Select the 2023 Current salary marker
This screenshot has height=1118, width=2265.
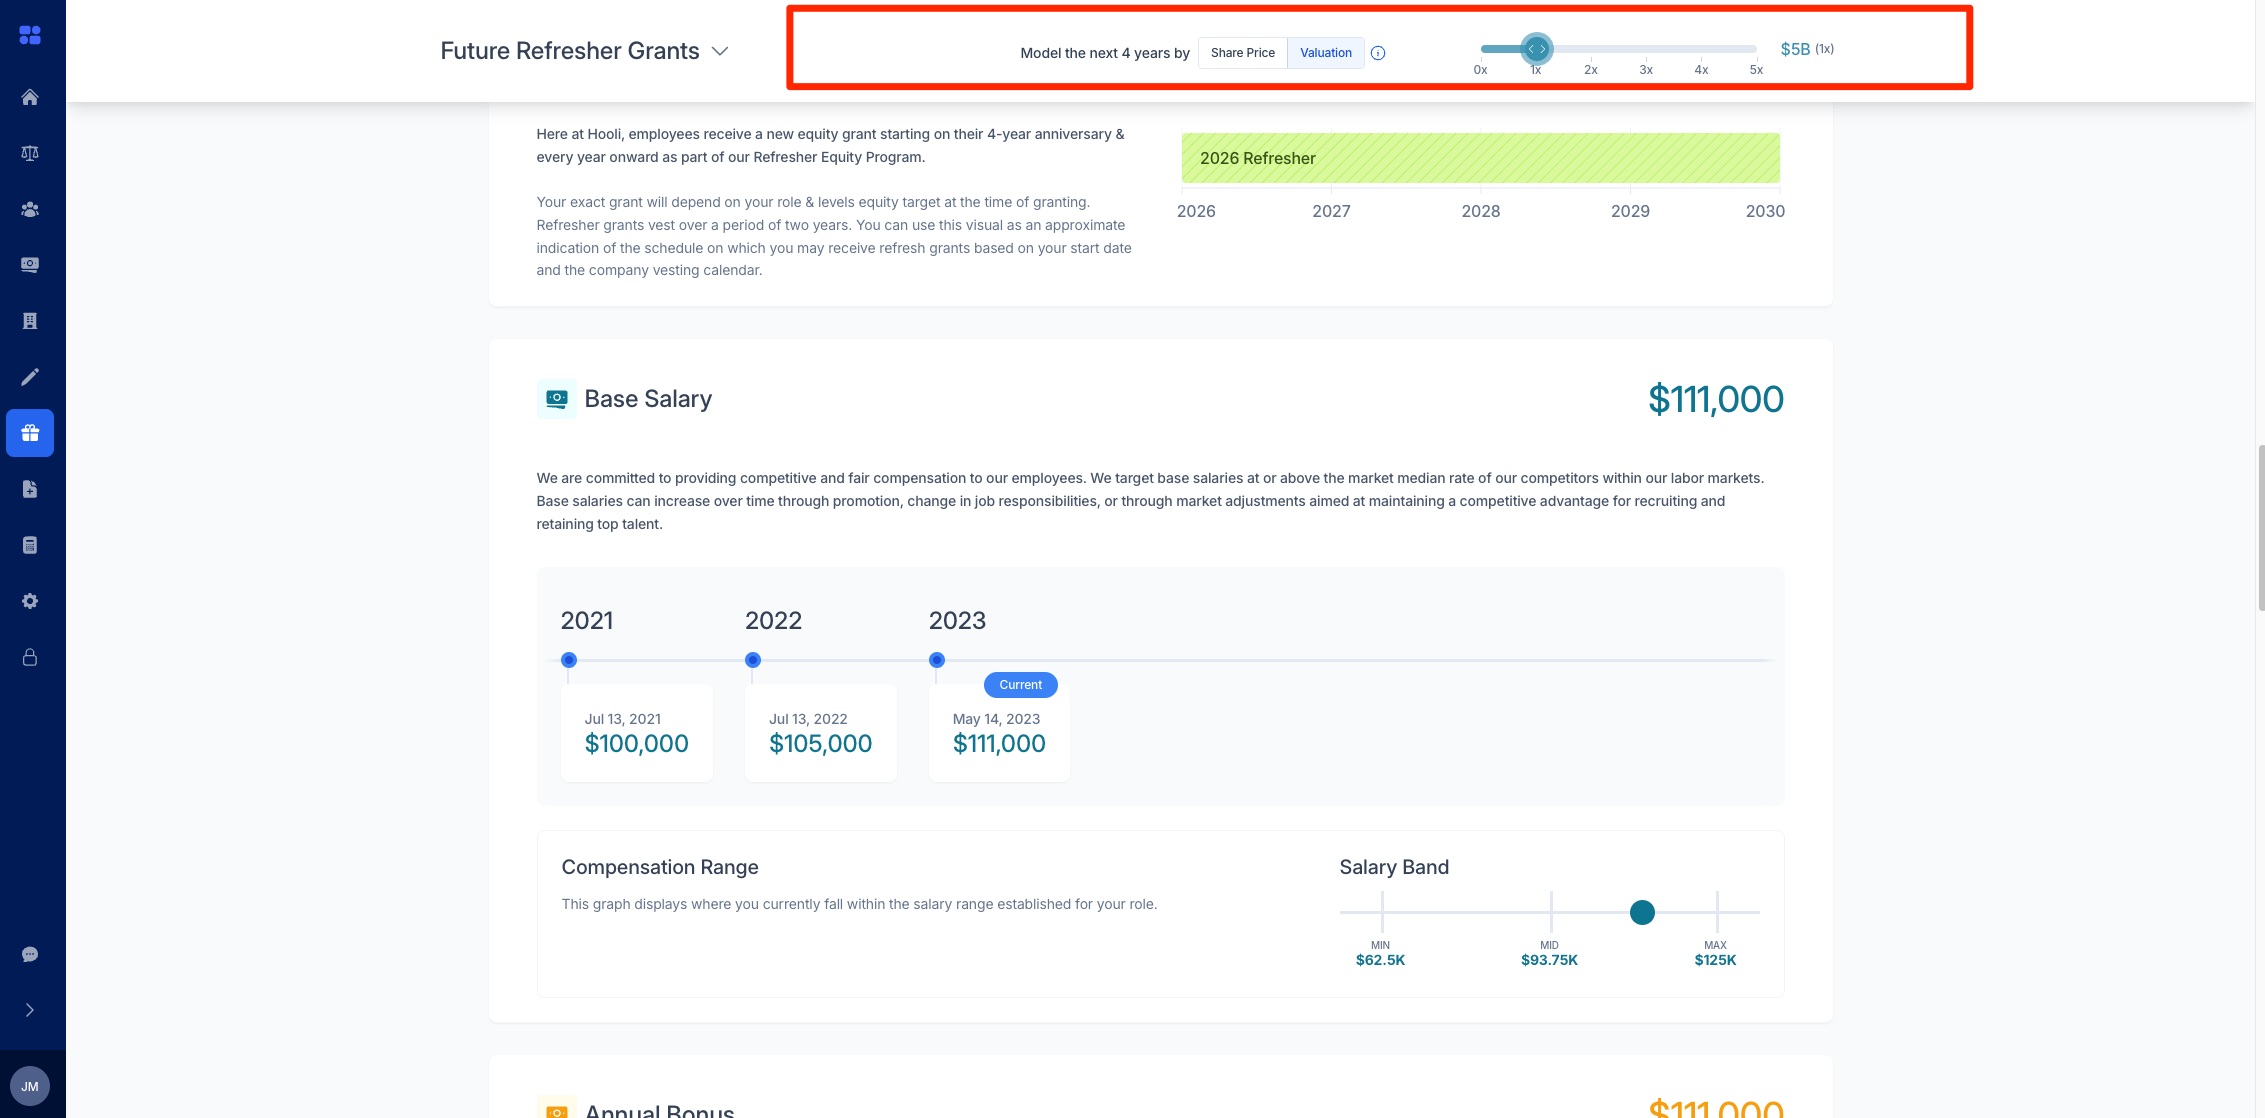point(936,659)
